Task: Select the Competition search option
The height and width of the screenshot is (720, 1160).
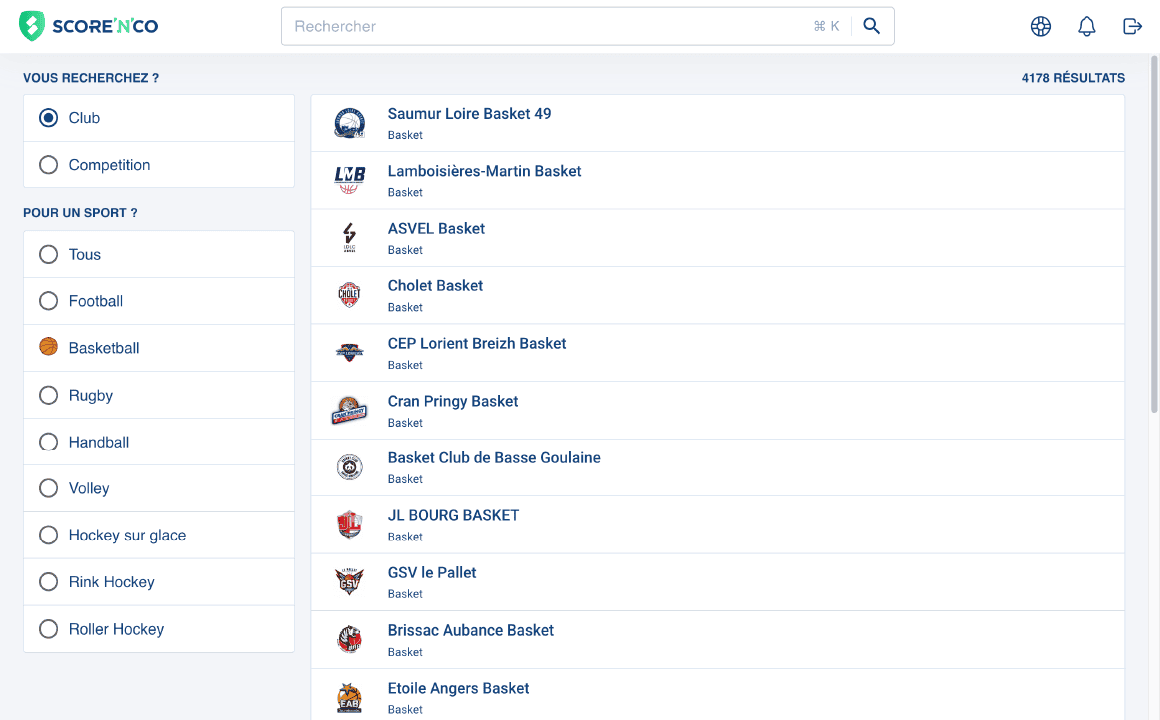Action: pyautogui.click(x=48, y=164)
